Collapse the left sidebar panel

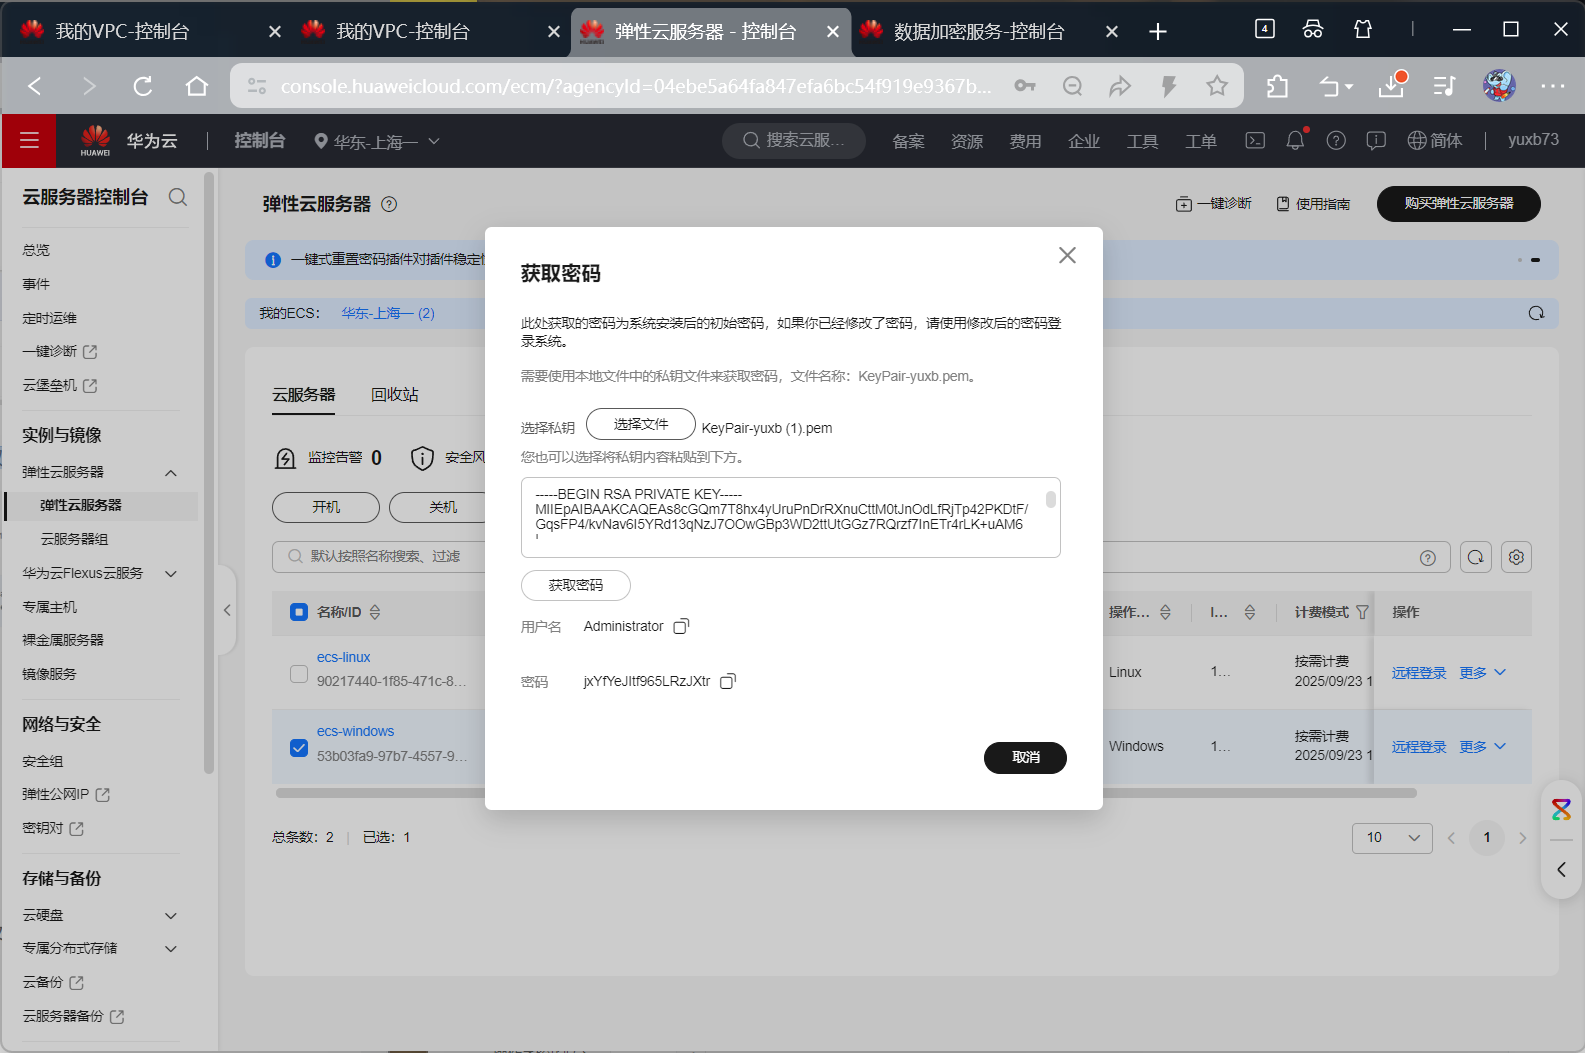point(227,610)
